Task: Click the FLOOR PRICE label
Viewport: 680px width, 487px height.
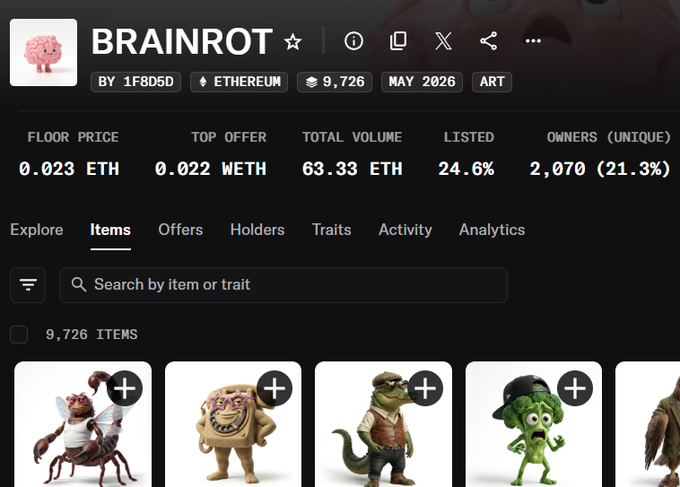Action: 73,137
